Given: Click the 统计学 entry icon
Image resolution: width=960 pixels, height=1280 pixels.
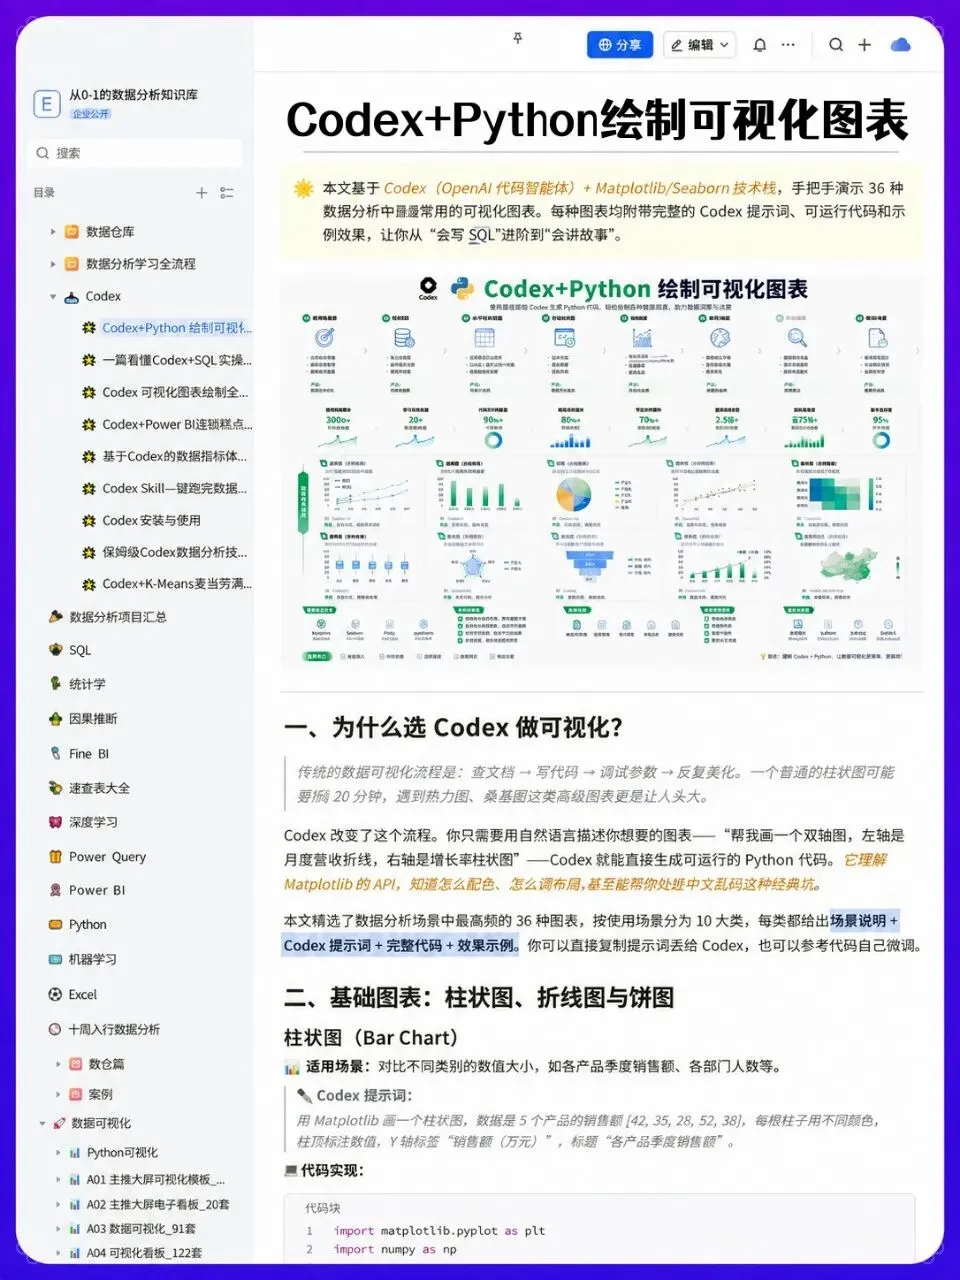Looking at the screenshot, I should 56,684.
